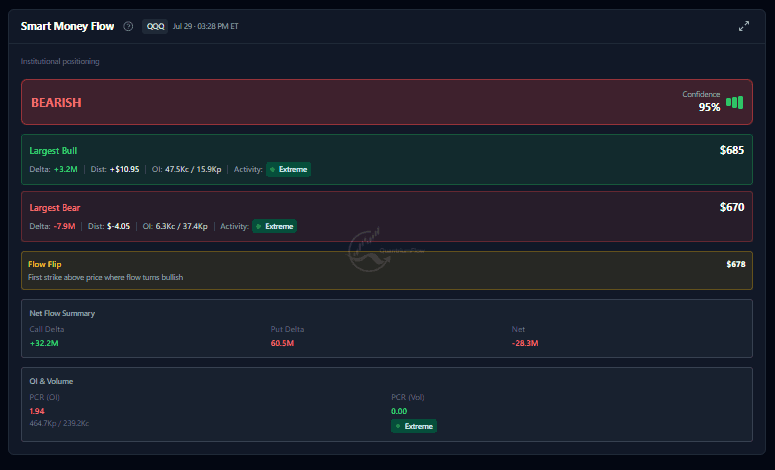Click the +$10.95 distance value
This screenshot has height=470, width=775.
pos(125,169)
